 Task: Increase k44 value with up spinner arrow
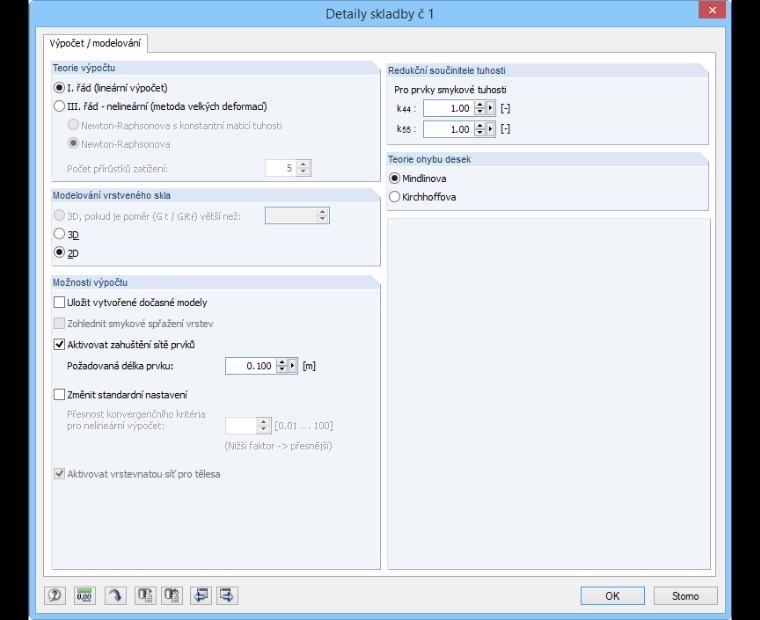[479, 105]
